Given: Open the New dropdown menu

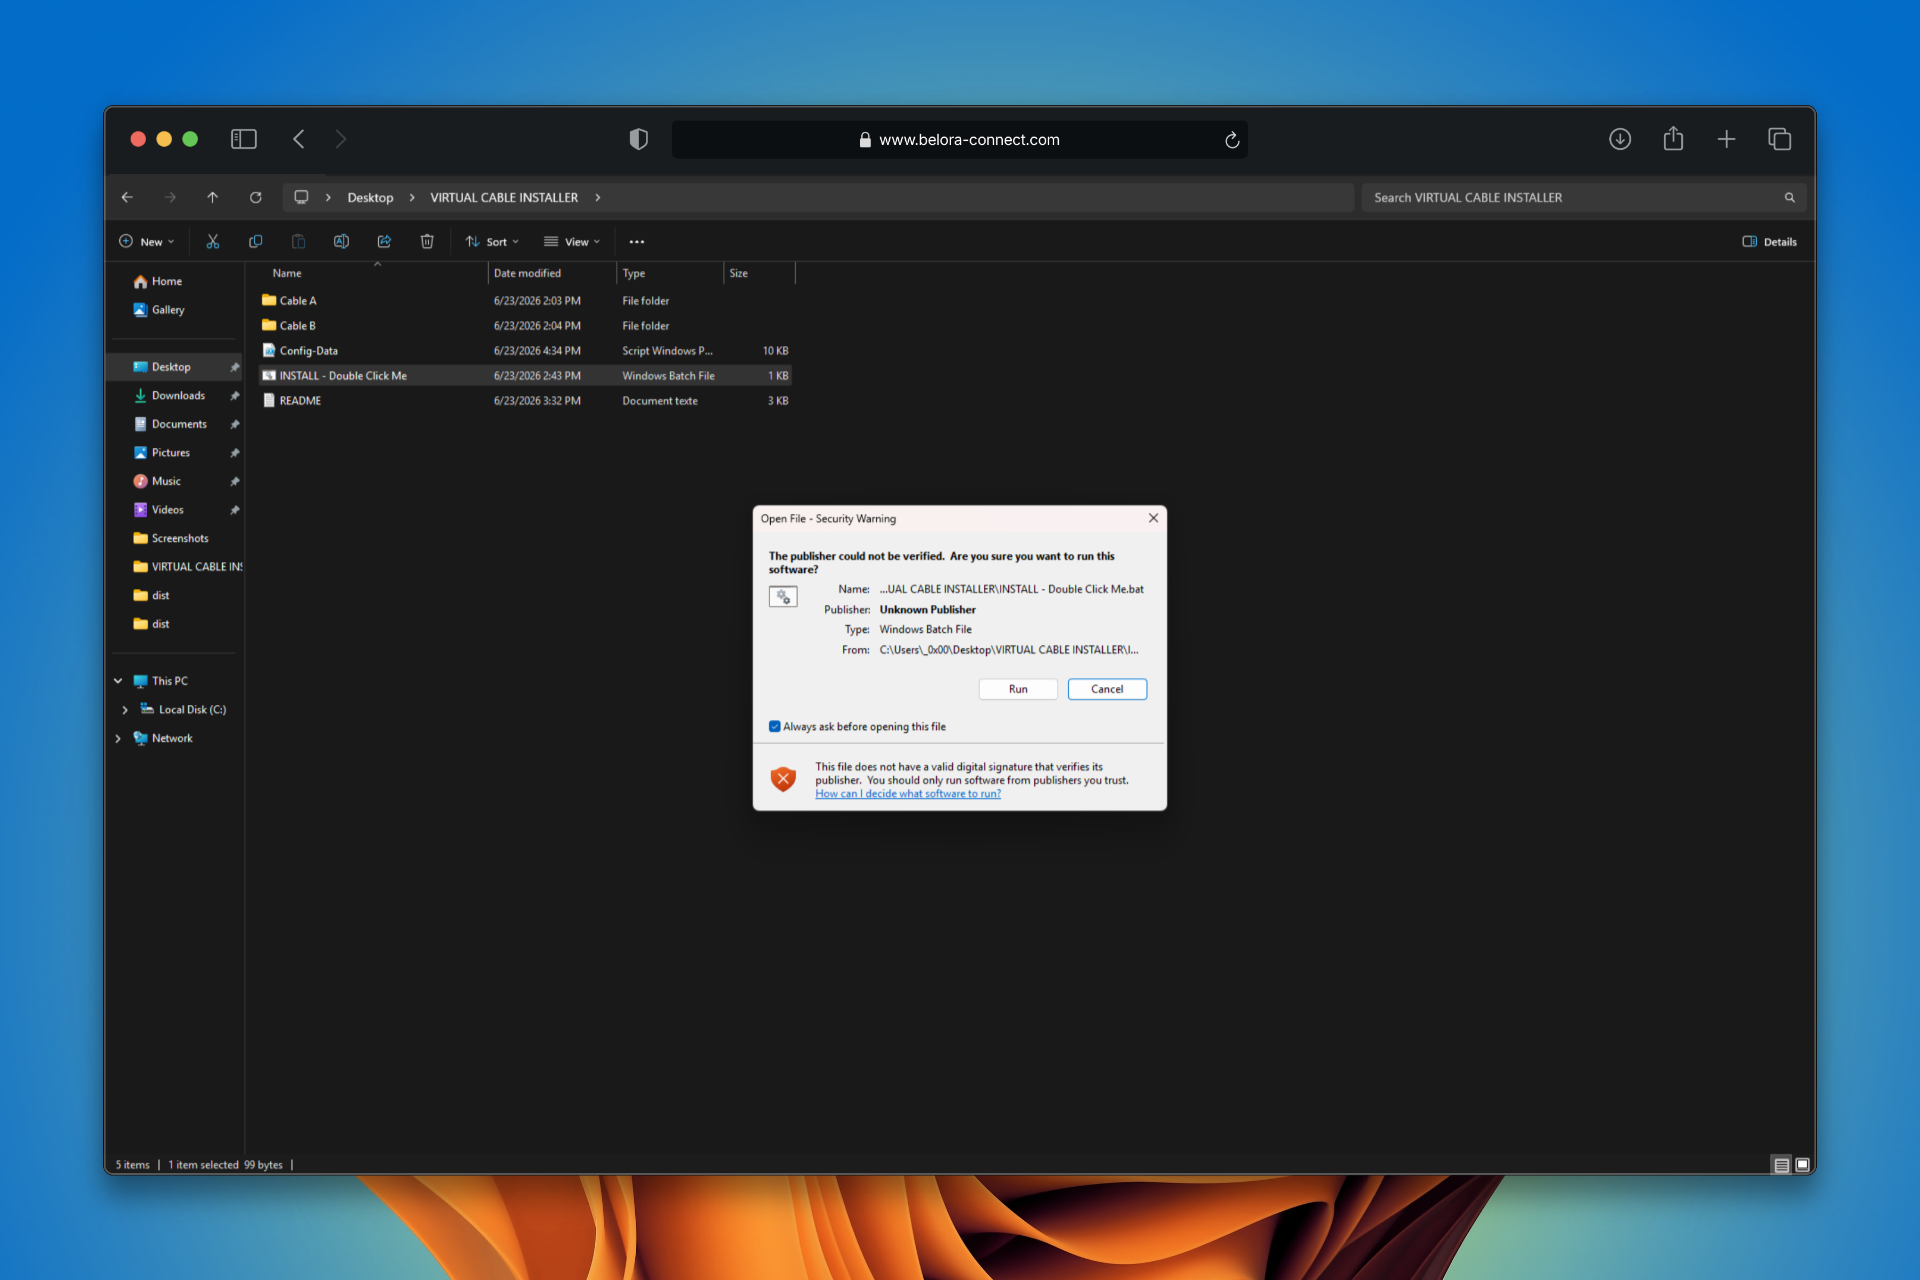Looking at the screenshot, I should 147,242.
